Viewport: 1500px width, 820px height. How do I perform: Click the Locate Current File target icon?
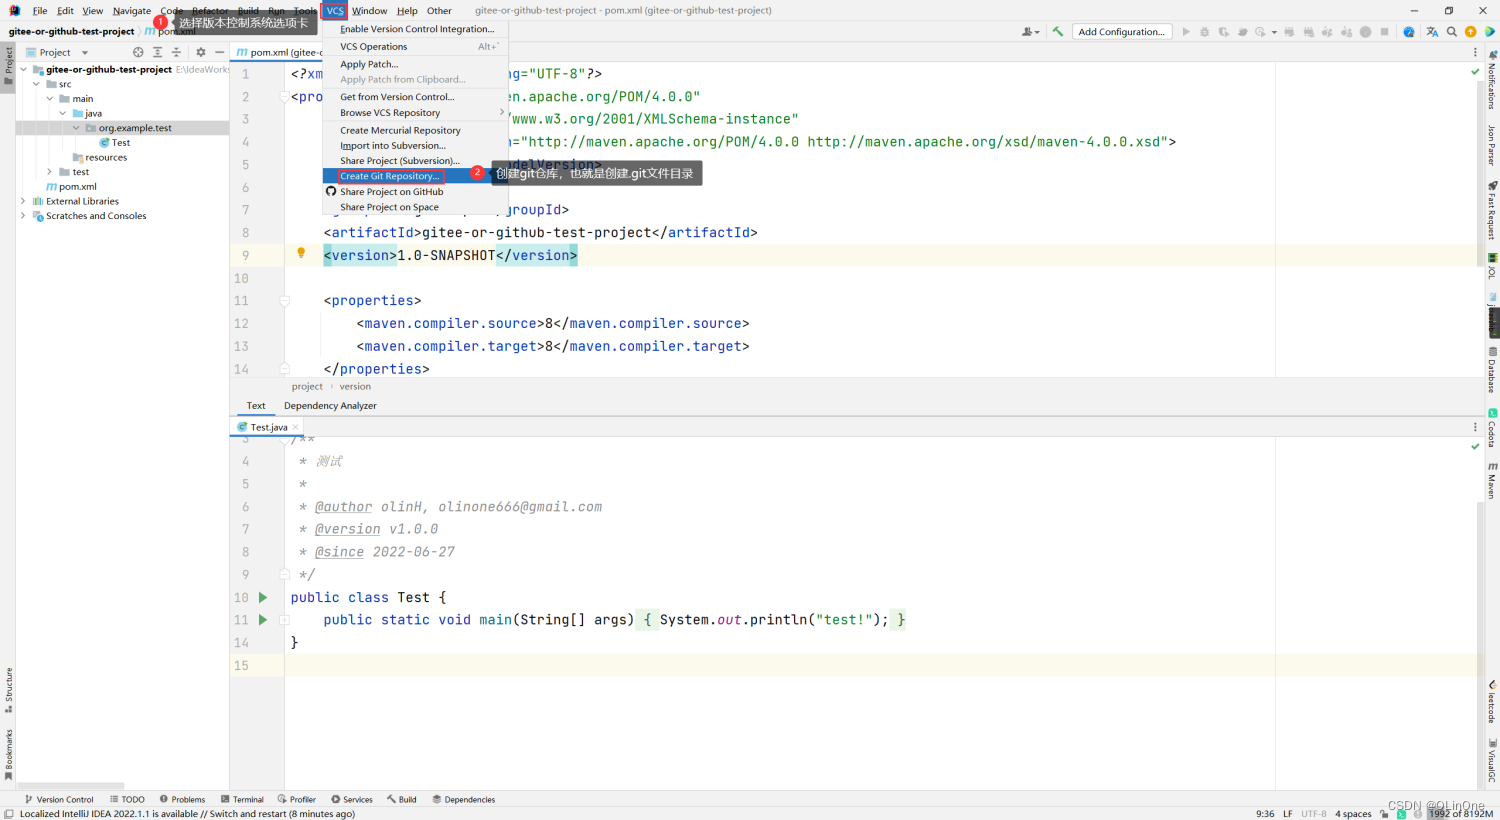click(x=138, y=52)
